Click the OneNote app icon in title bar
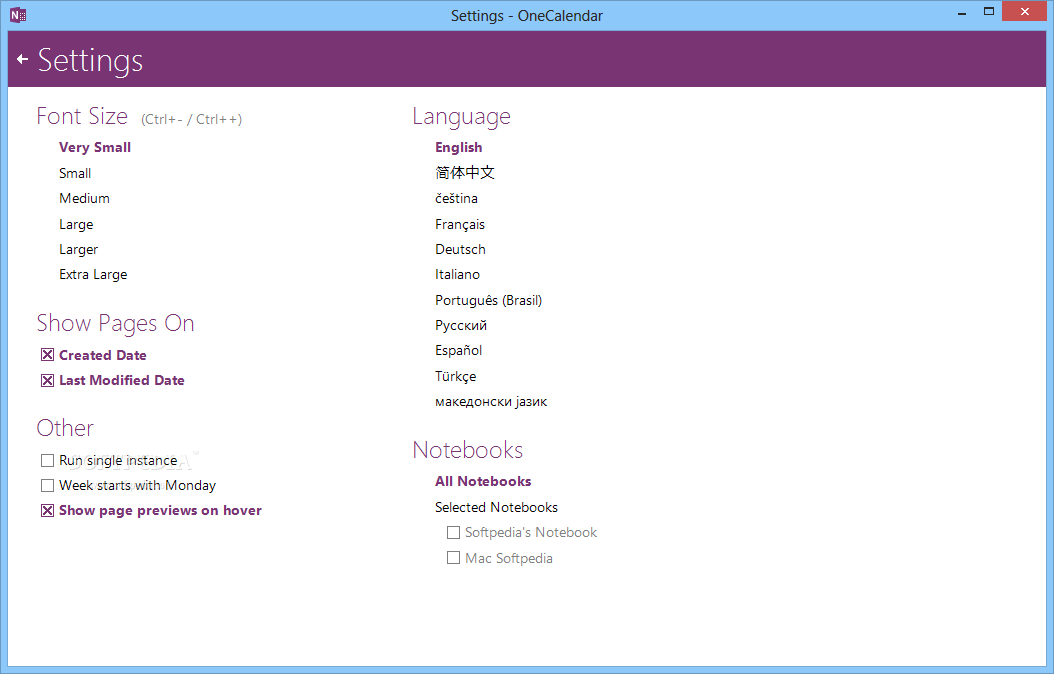1054x674 pixels. coord(18,15)
